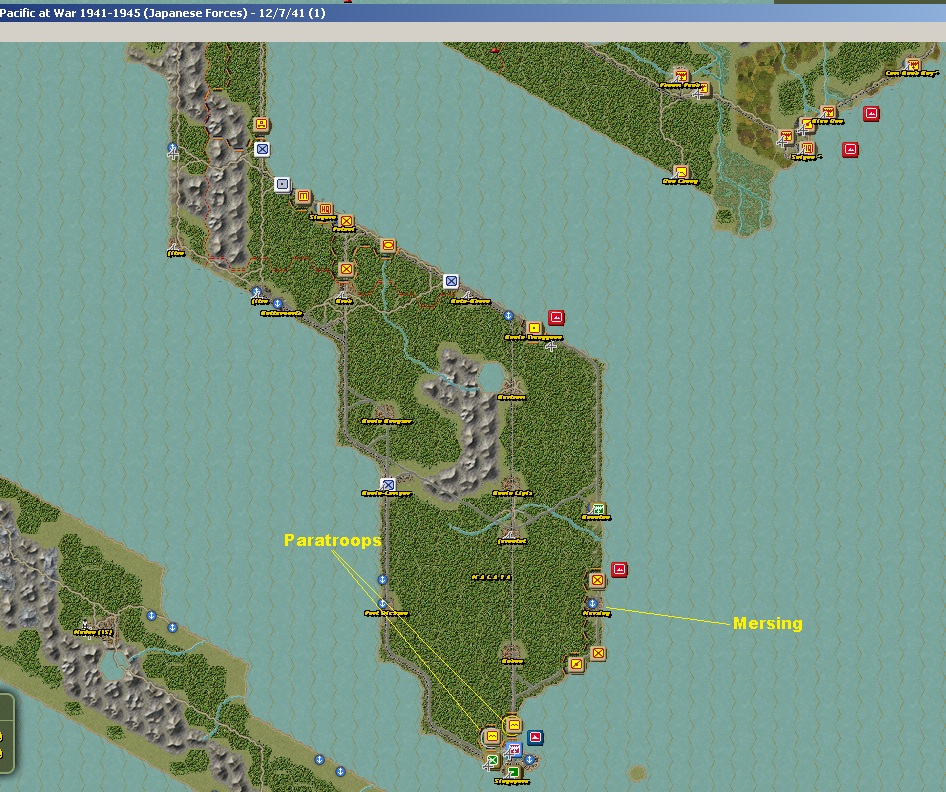Screen dimensions: 946x792
Task: Select the inland yellow infantry counter south of Patani
Action: [x=346, y=269]
